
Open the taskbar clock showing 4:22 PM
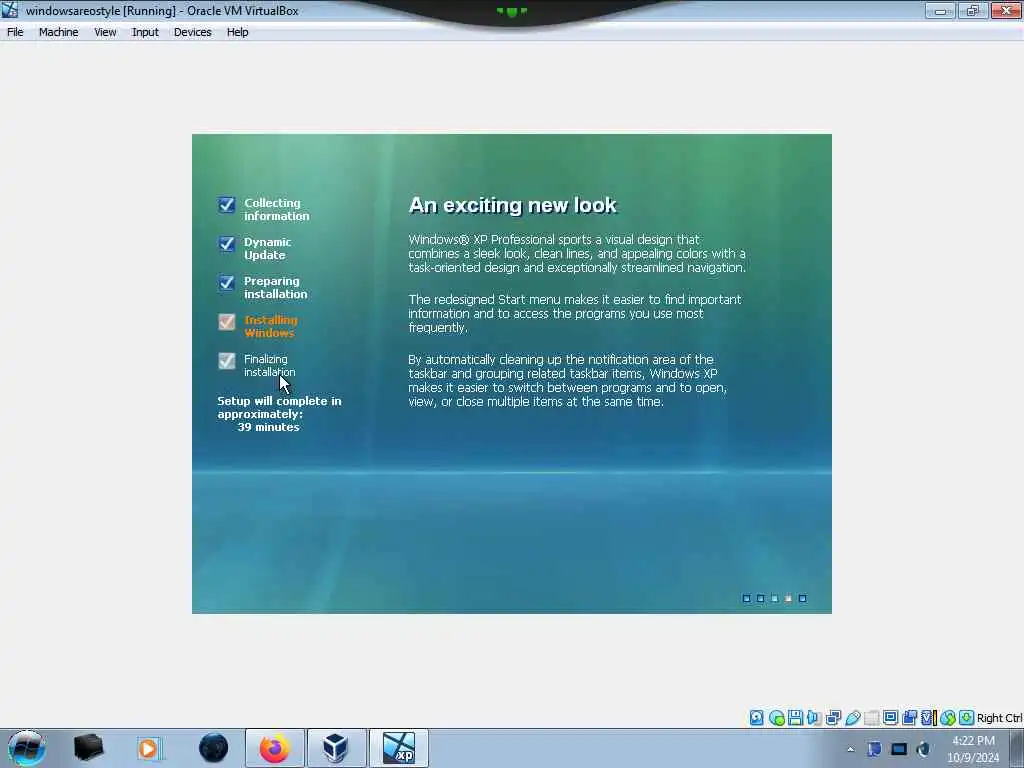tap(973, 749)
